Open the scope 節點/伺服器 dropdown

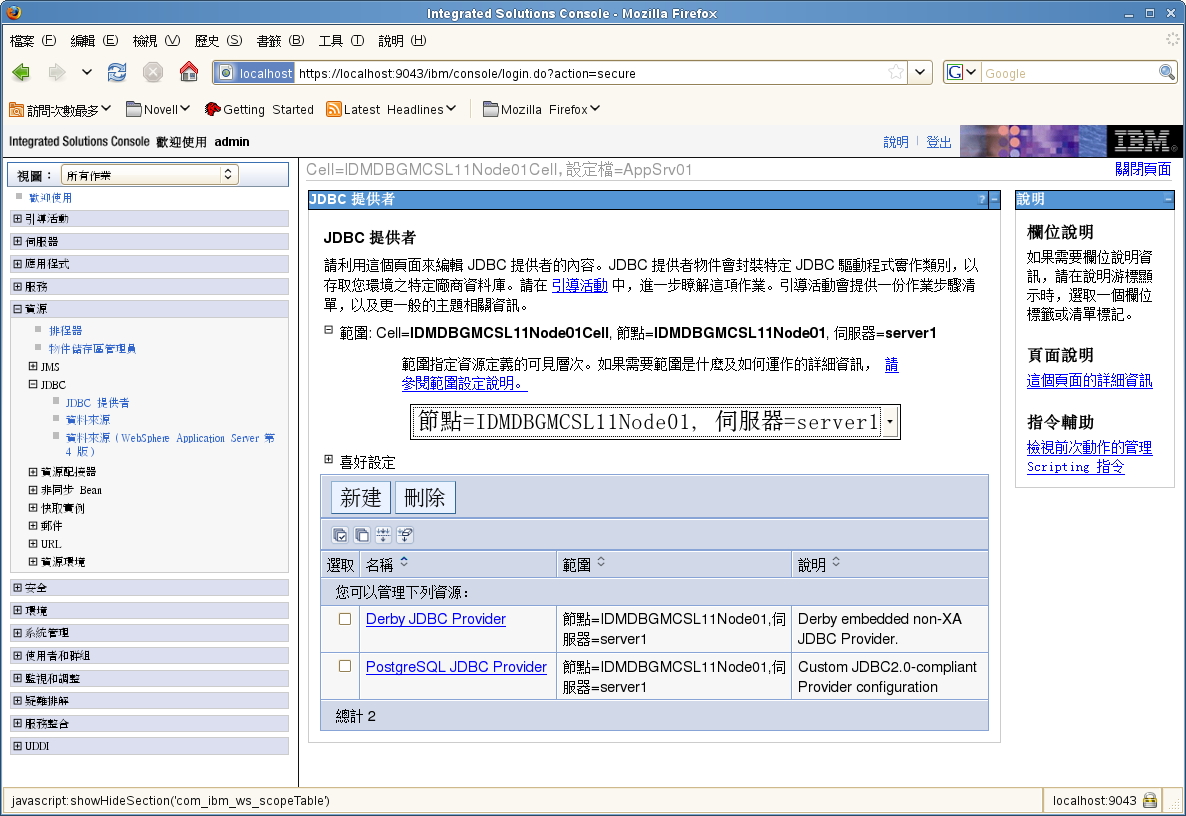(x=655, y=422)
